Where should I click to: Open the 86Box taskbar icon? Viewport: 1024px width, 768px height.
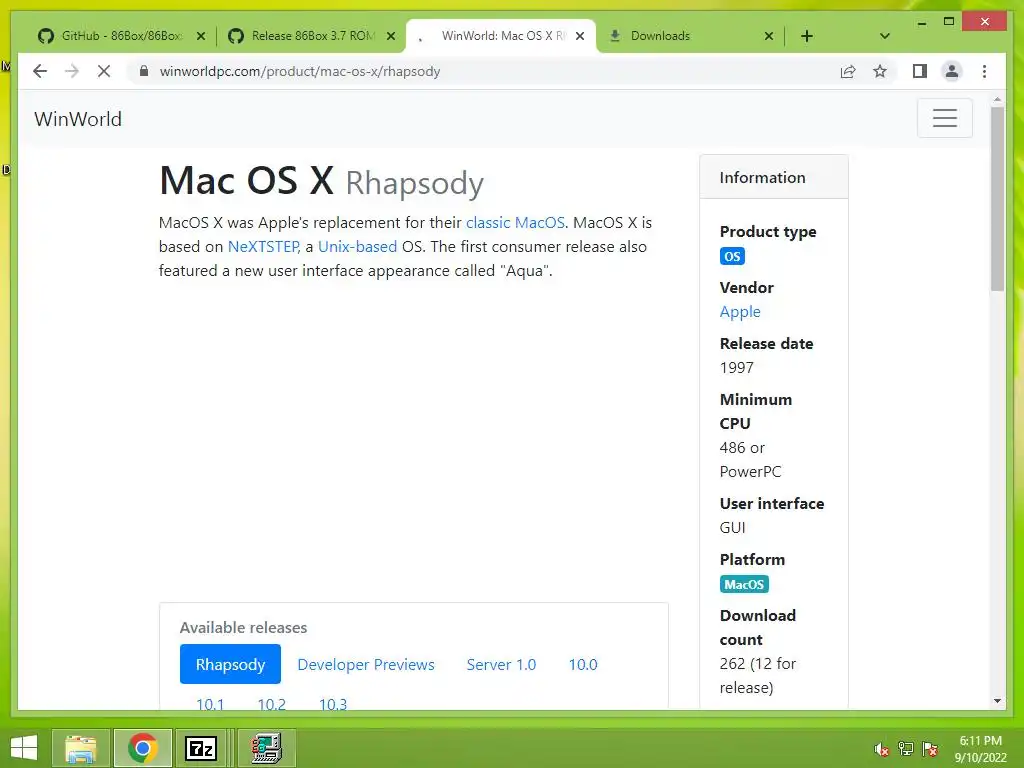tap(266, 748)
